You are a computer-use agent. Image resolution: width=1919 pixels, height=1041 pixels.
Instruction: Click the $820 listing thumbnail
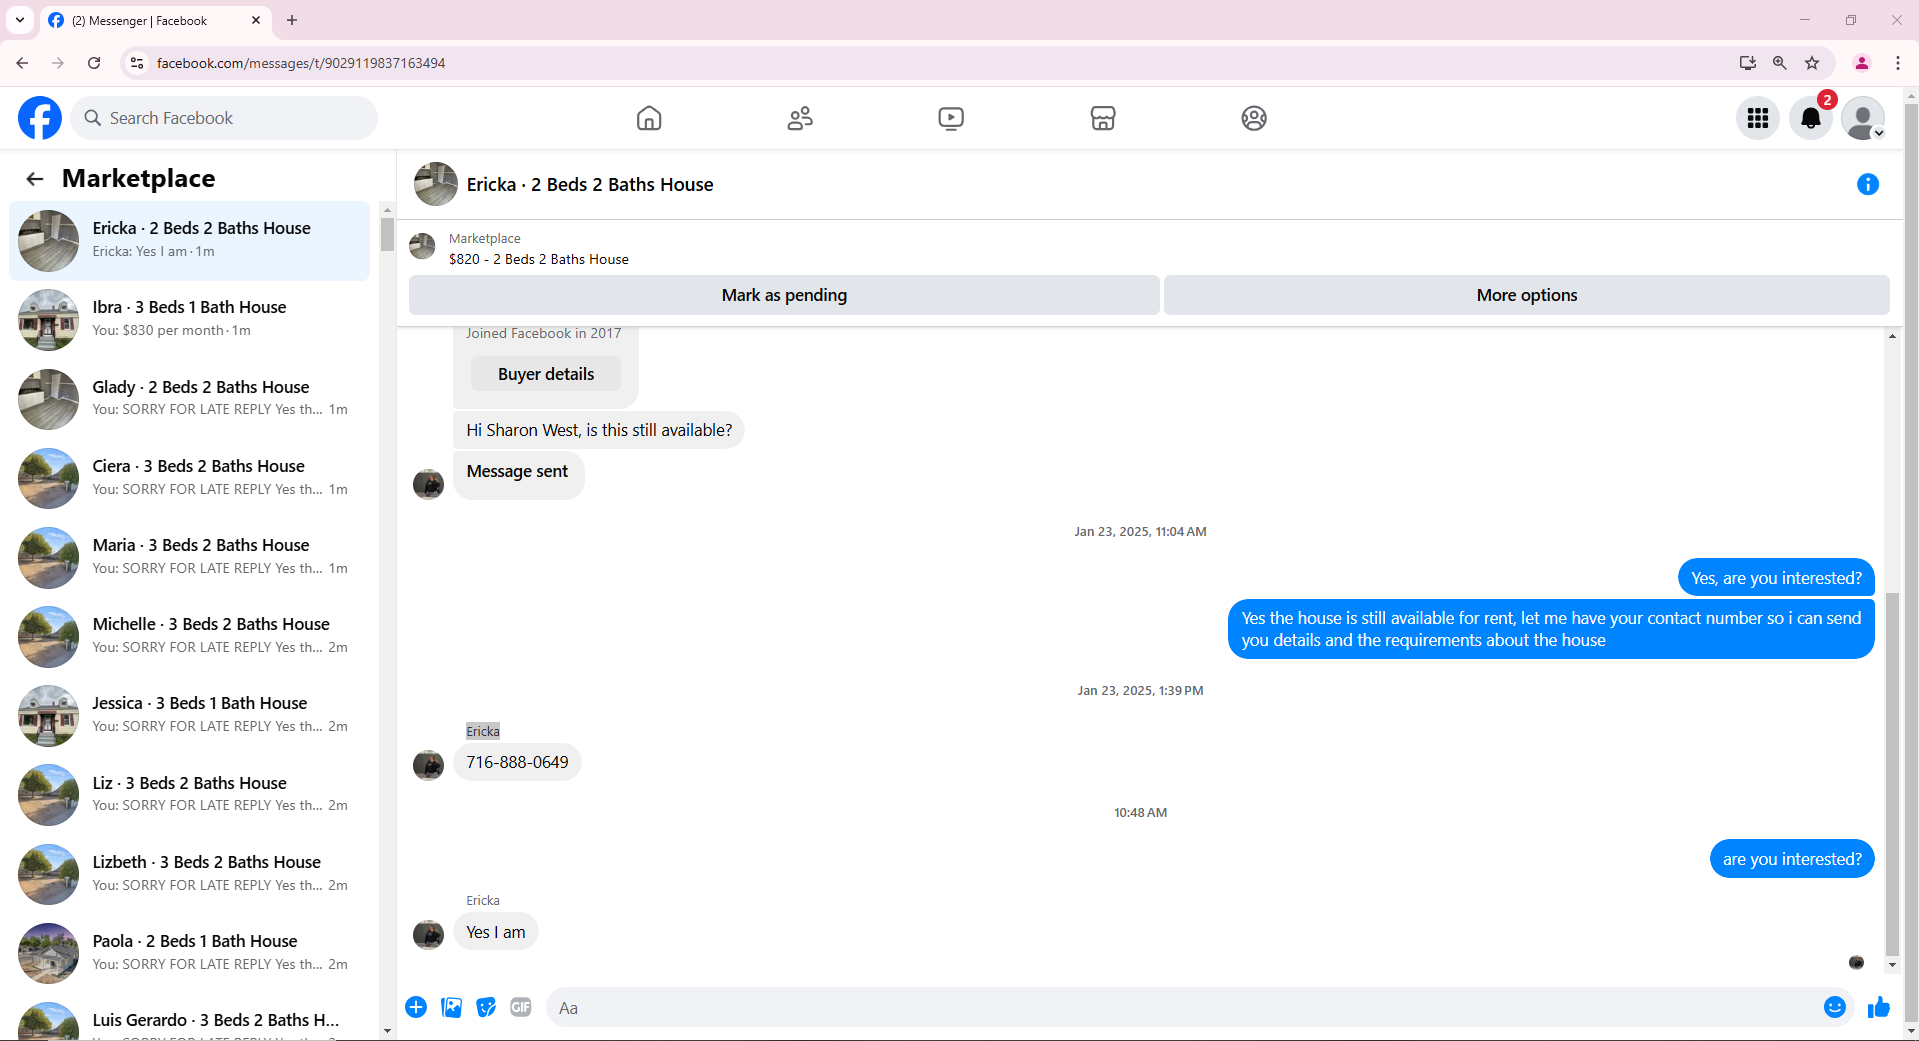tap(423, 246)
